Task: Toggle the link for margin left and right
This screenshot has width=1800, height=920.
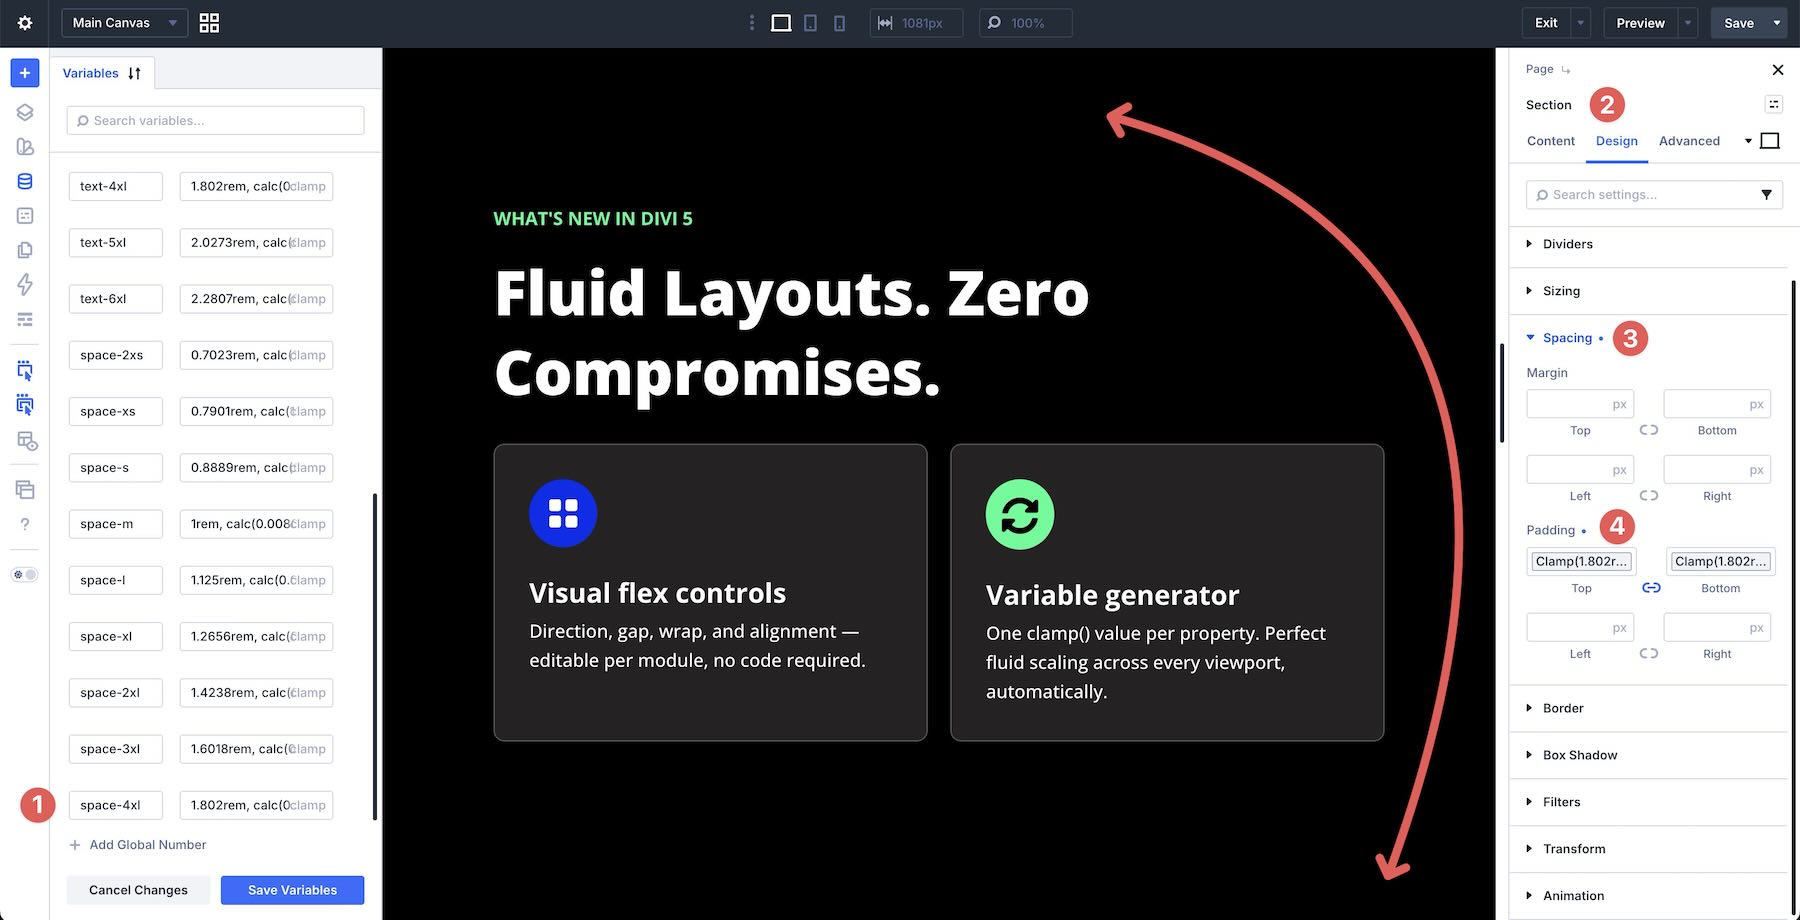Action: (x=1648, y=496)
